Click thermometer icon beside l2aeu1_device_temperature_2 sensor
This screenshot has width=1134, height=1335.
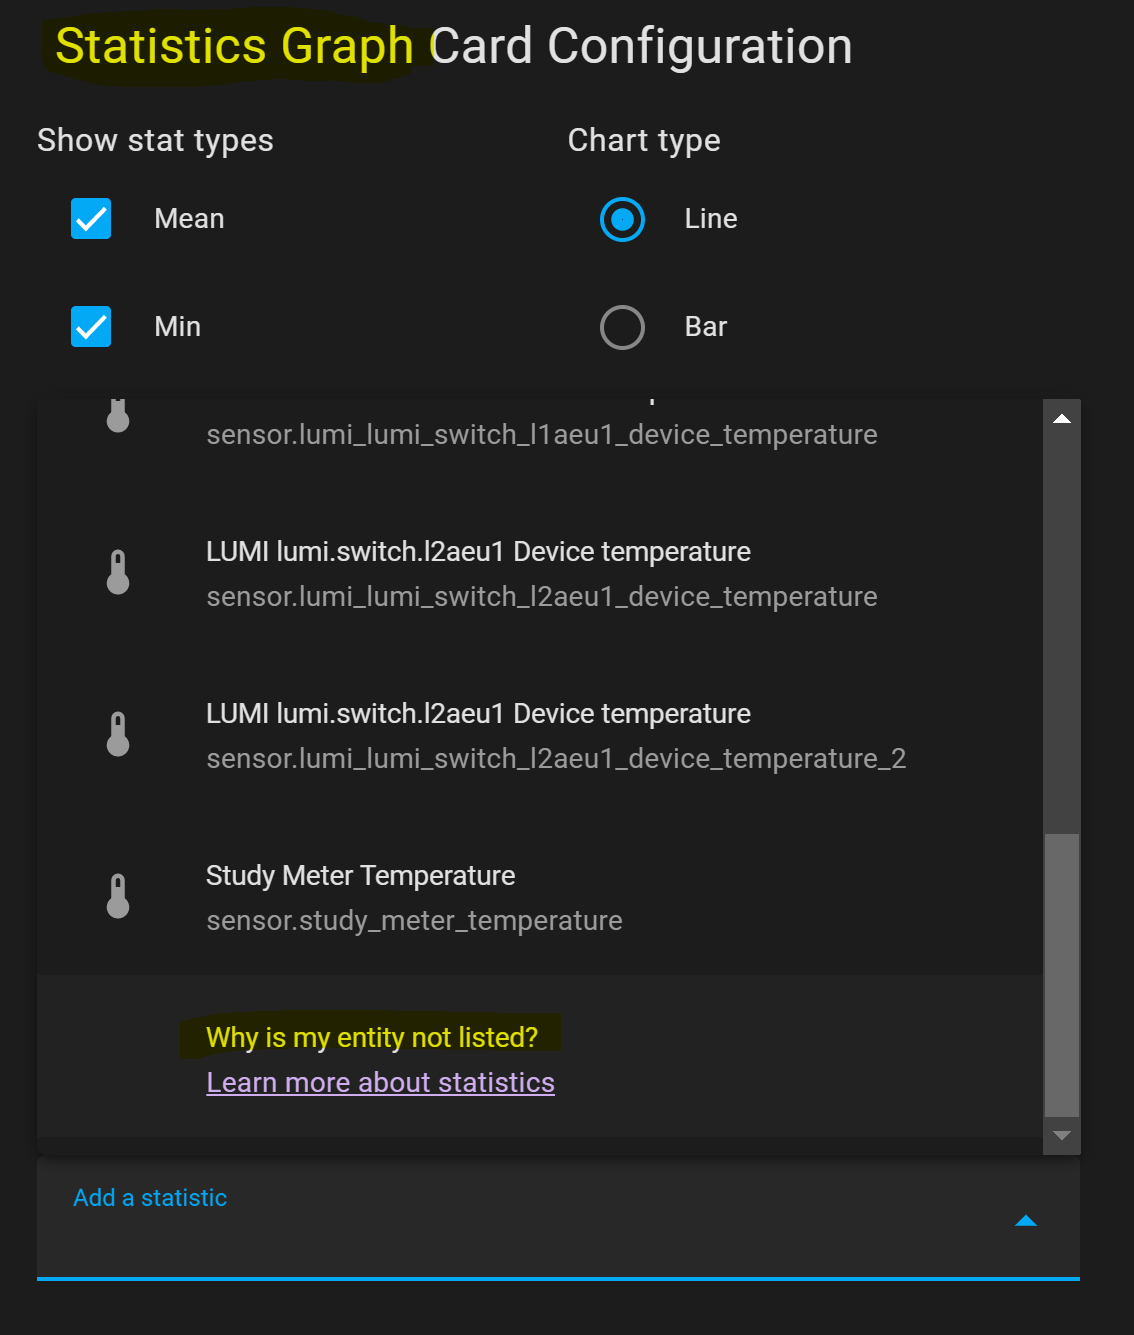118,734
